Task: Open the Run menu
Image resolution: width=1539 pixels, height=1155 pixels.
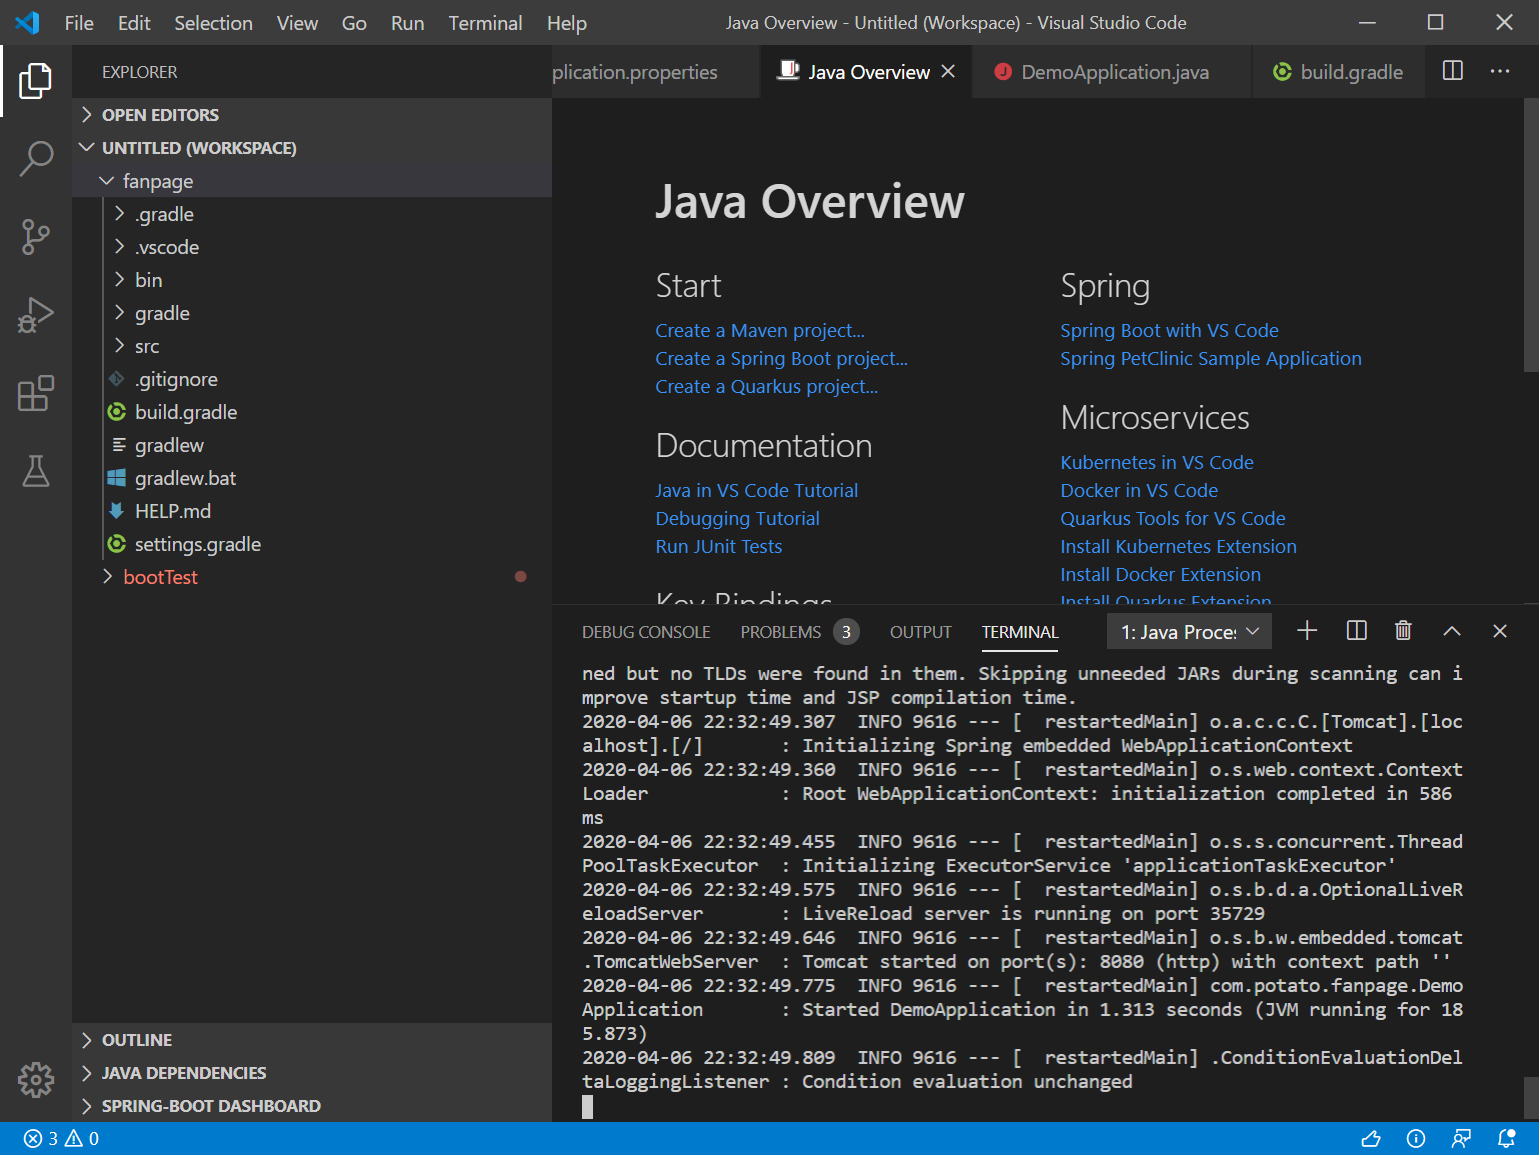Action: click(x=407, y=23)
